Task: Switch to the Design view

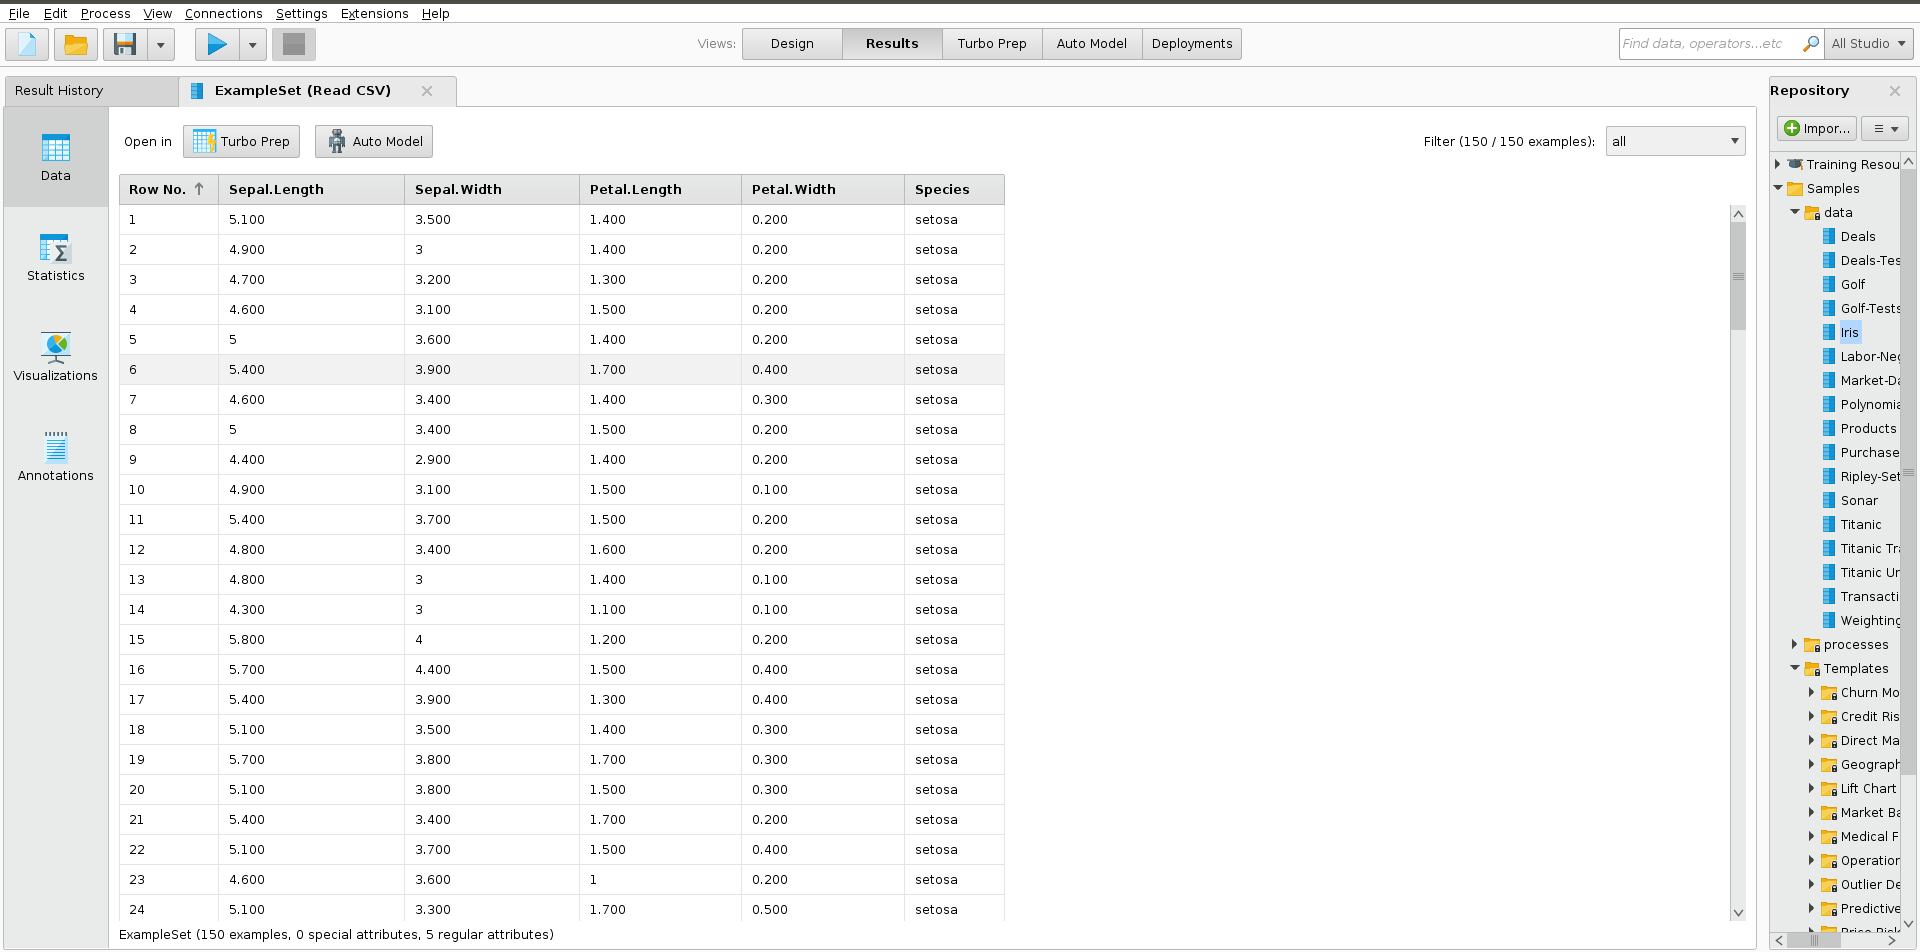Action: pyautogui.click(x=792, y=44)
